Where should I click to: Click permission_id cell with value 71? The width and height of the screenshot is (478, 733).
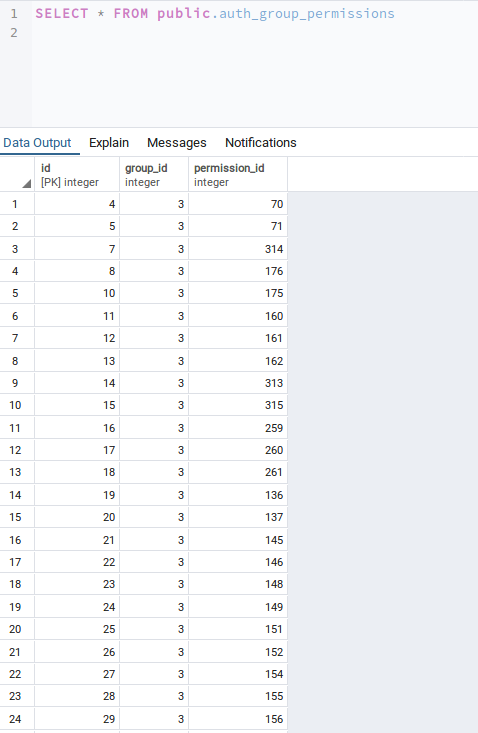(x=238, y=226)
